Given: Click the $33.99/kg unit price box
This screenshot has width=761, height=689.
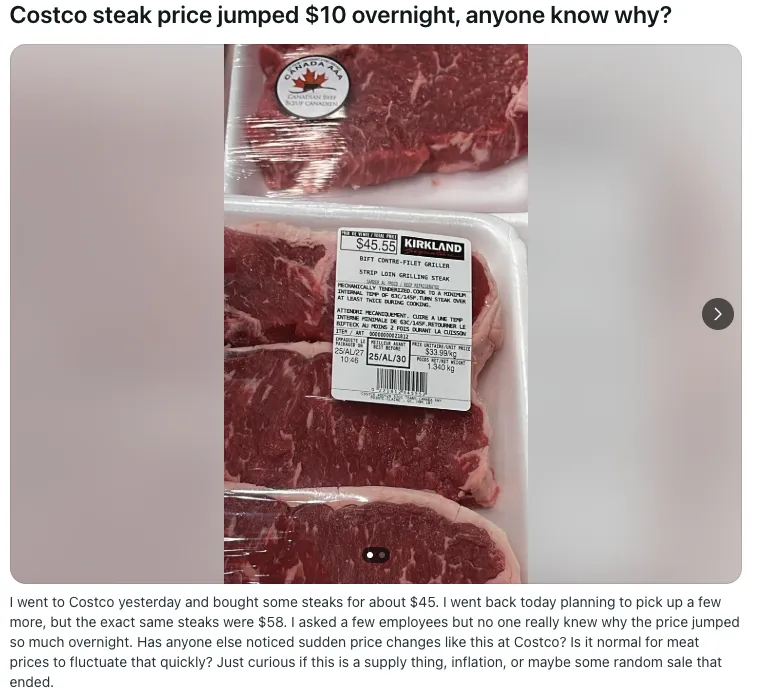Looking at the screenshot, I should click(439, 350).
